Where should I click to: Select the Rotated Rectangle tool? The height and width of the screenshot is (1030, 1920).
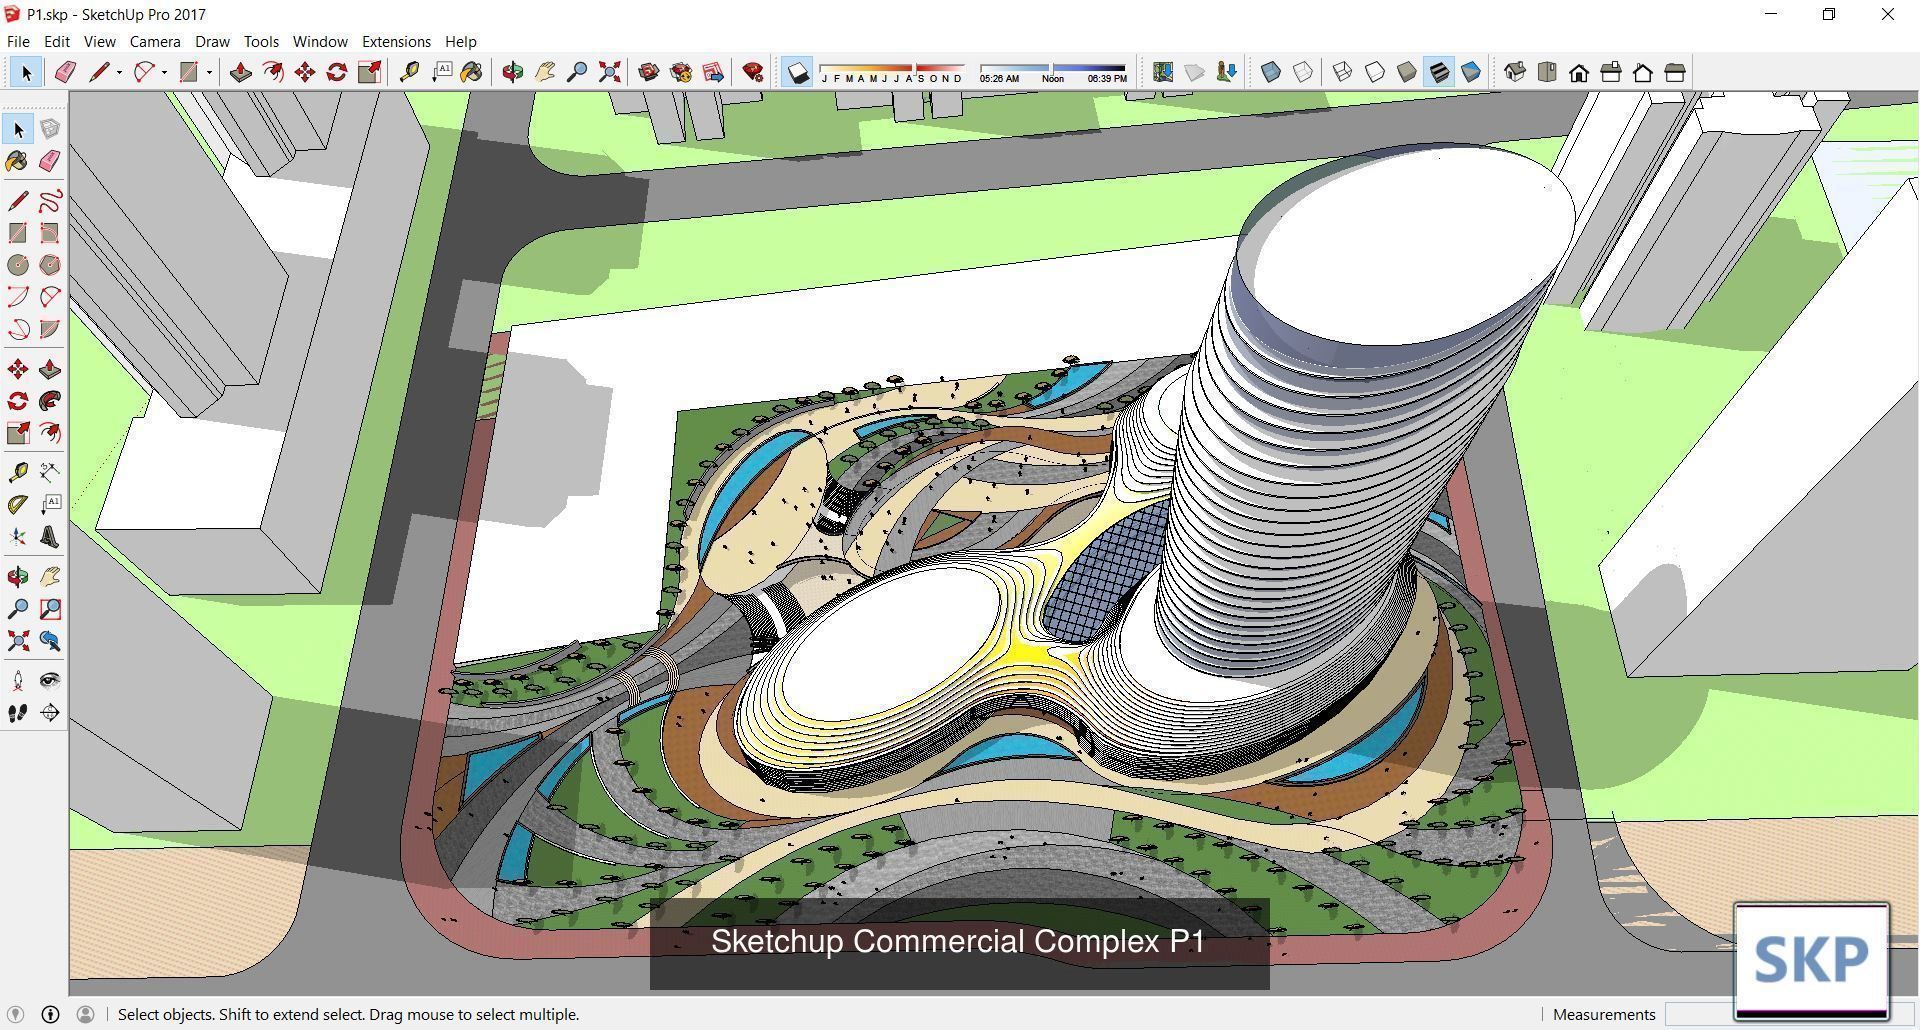pos(50,233)
